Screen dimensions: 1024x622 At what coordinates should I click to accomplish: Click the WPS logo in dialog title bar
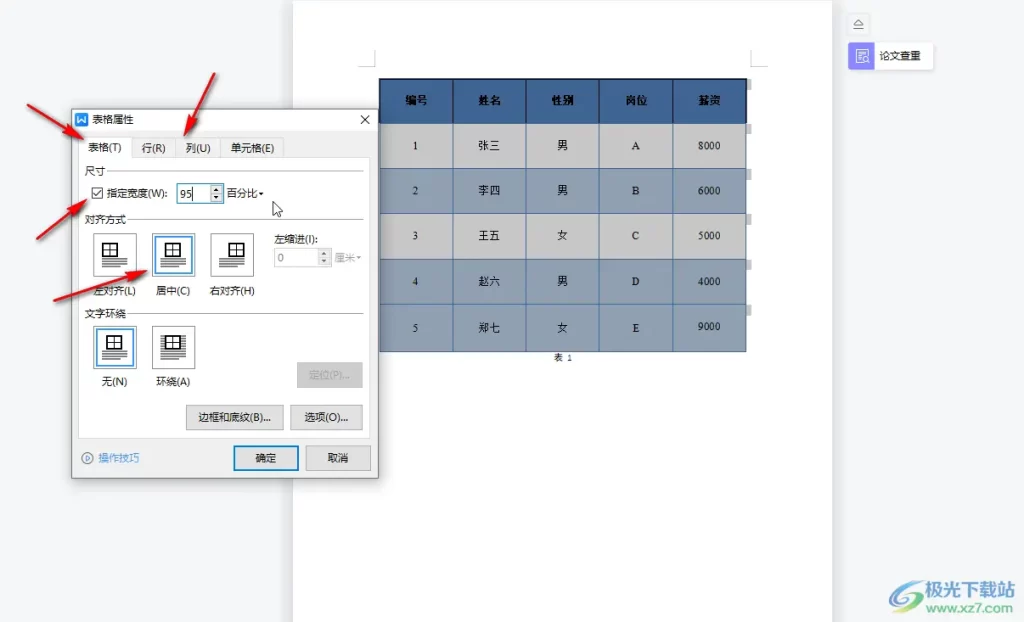click(x=84, y=118)
